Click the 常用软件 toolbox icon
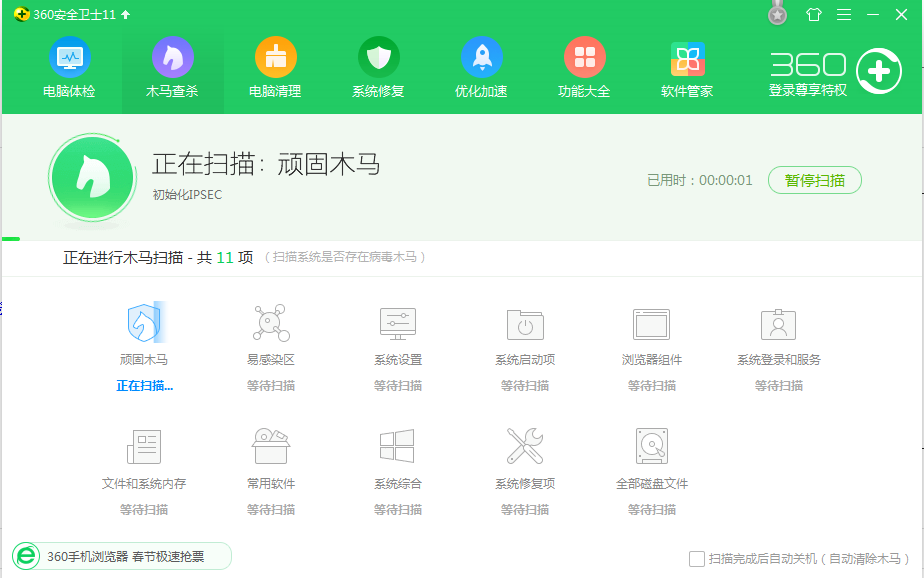The image size is (924, 578). click(x=271, y=446)
